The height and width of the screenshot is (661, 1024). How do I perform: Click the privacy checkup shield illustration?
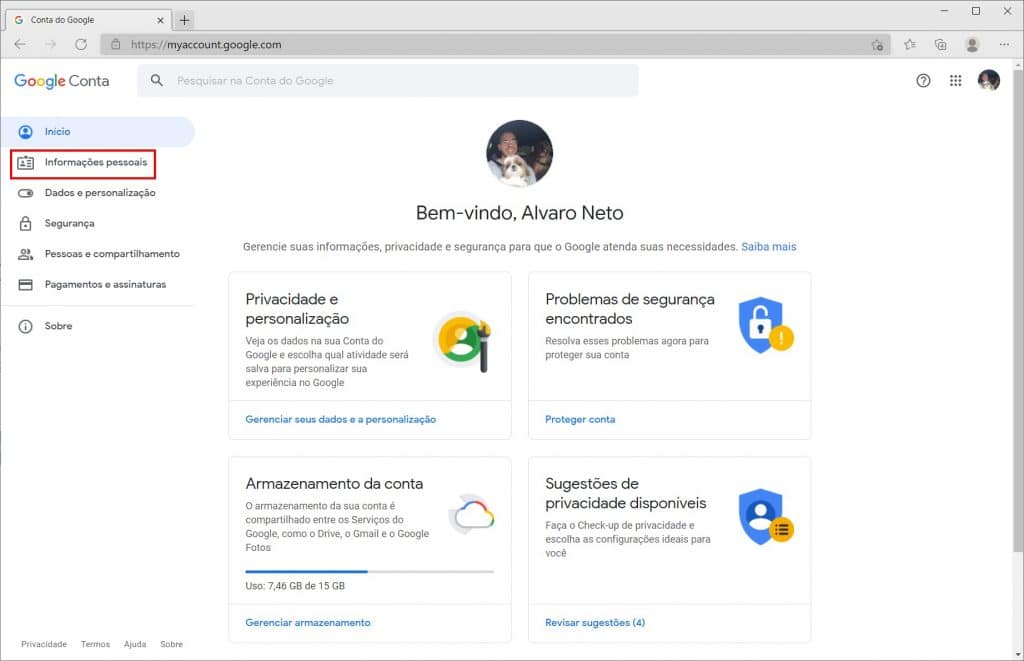(765, 517)
